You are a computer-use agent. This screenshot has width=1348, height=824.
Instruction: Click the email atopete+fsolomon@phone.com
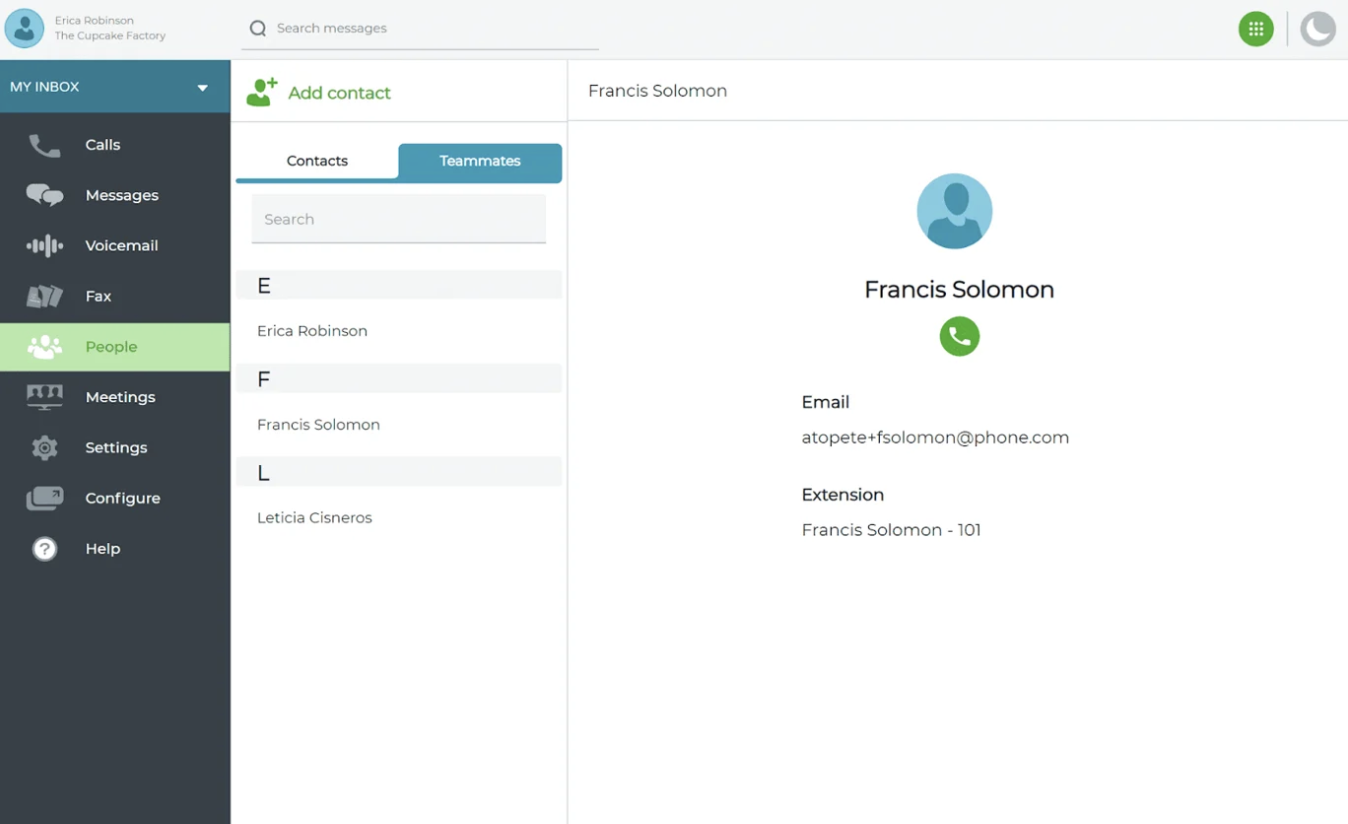point(935,437)
